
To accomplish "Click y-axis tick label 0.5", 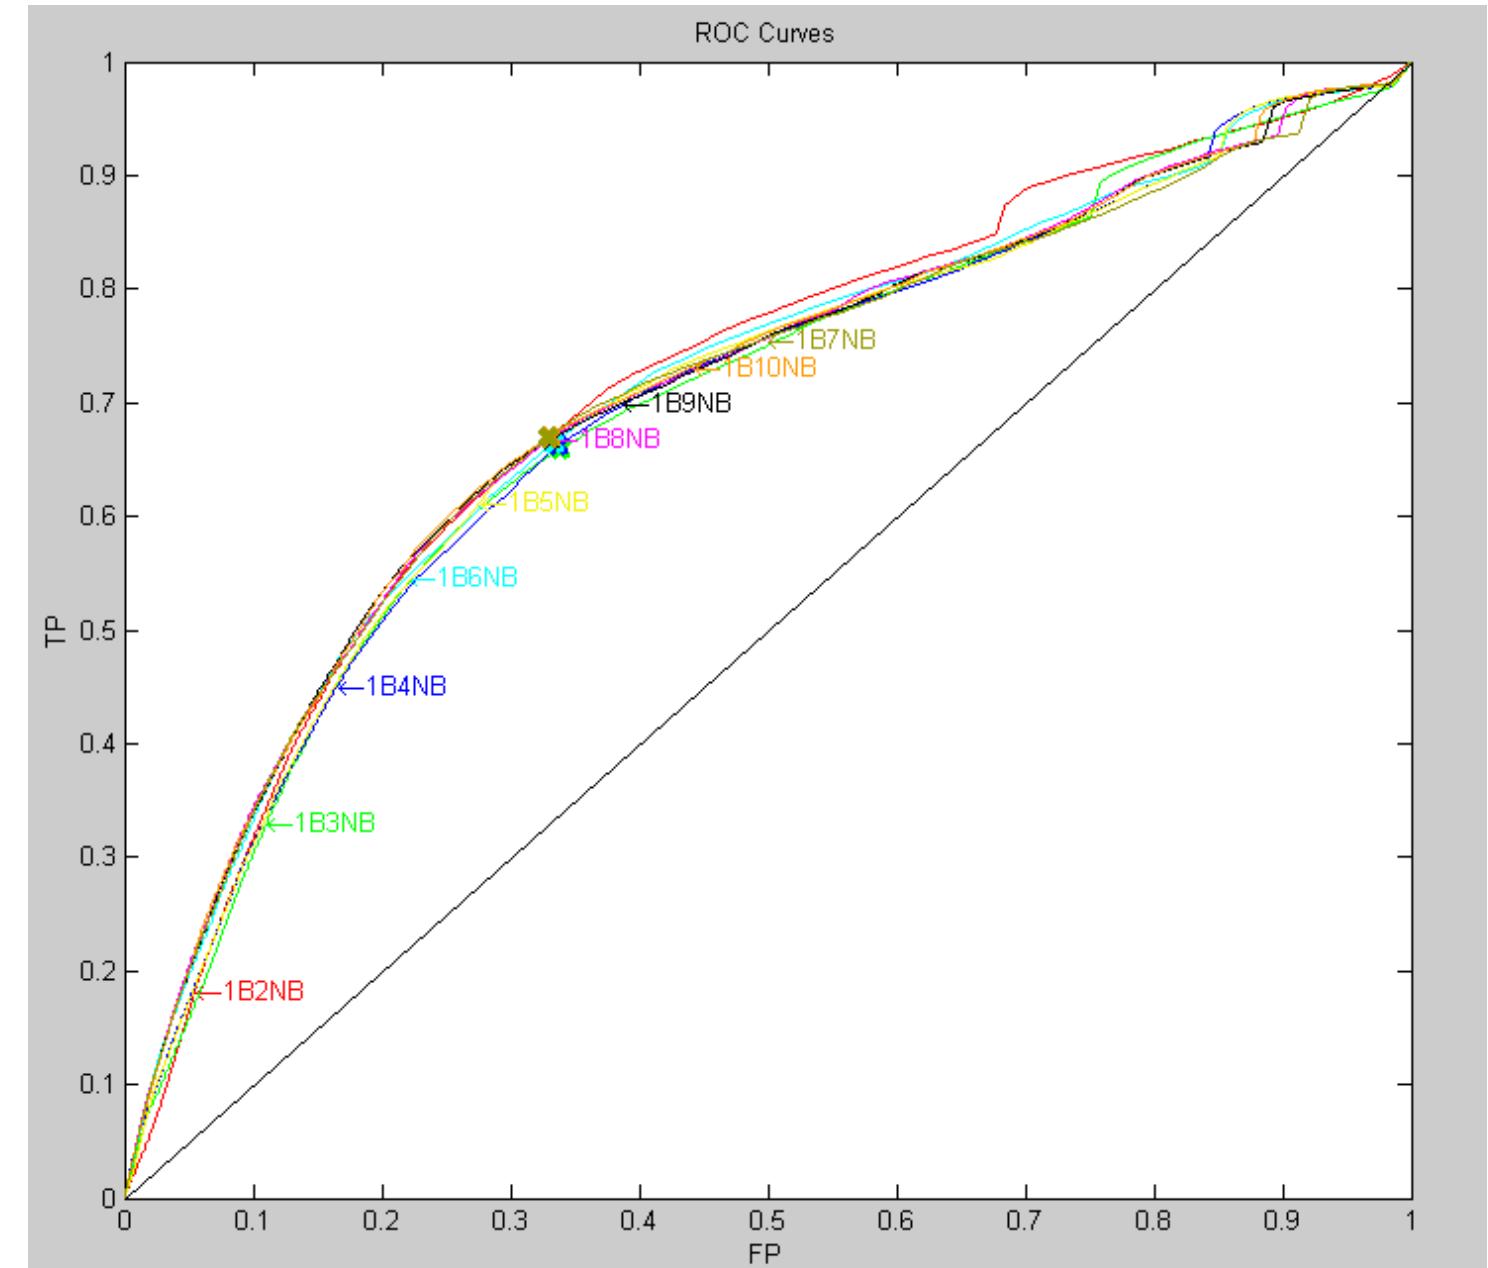I will (96, 631).
